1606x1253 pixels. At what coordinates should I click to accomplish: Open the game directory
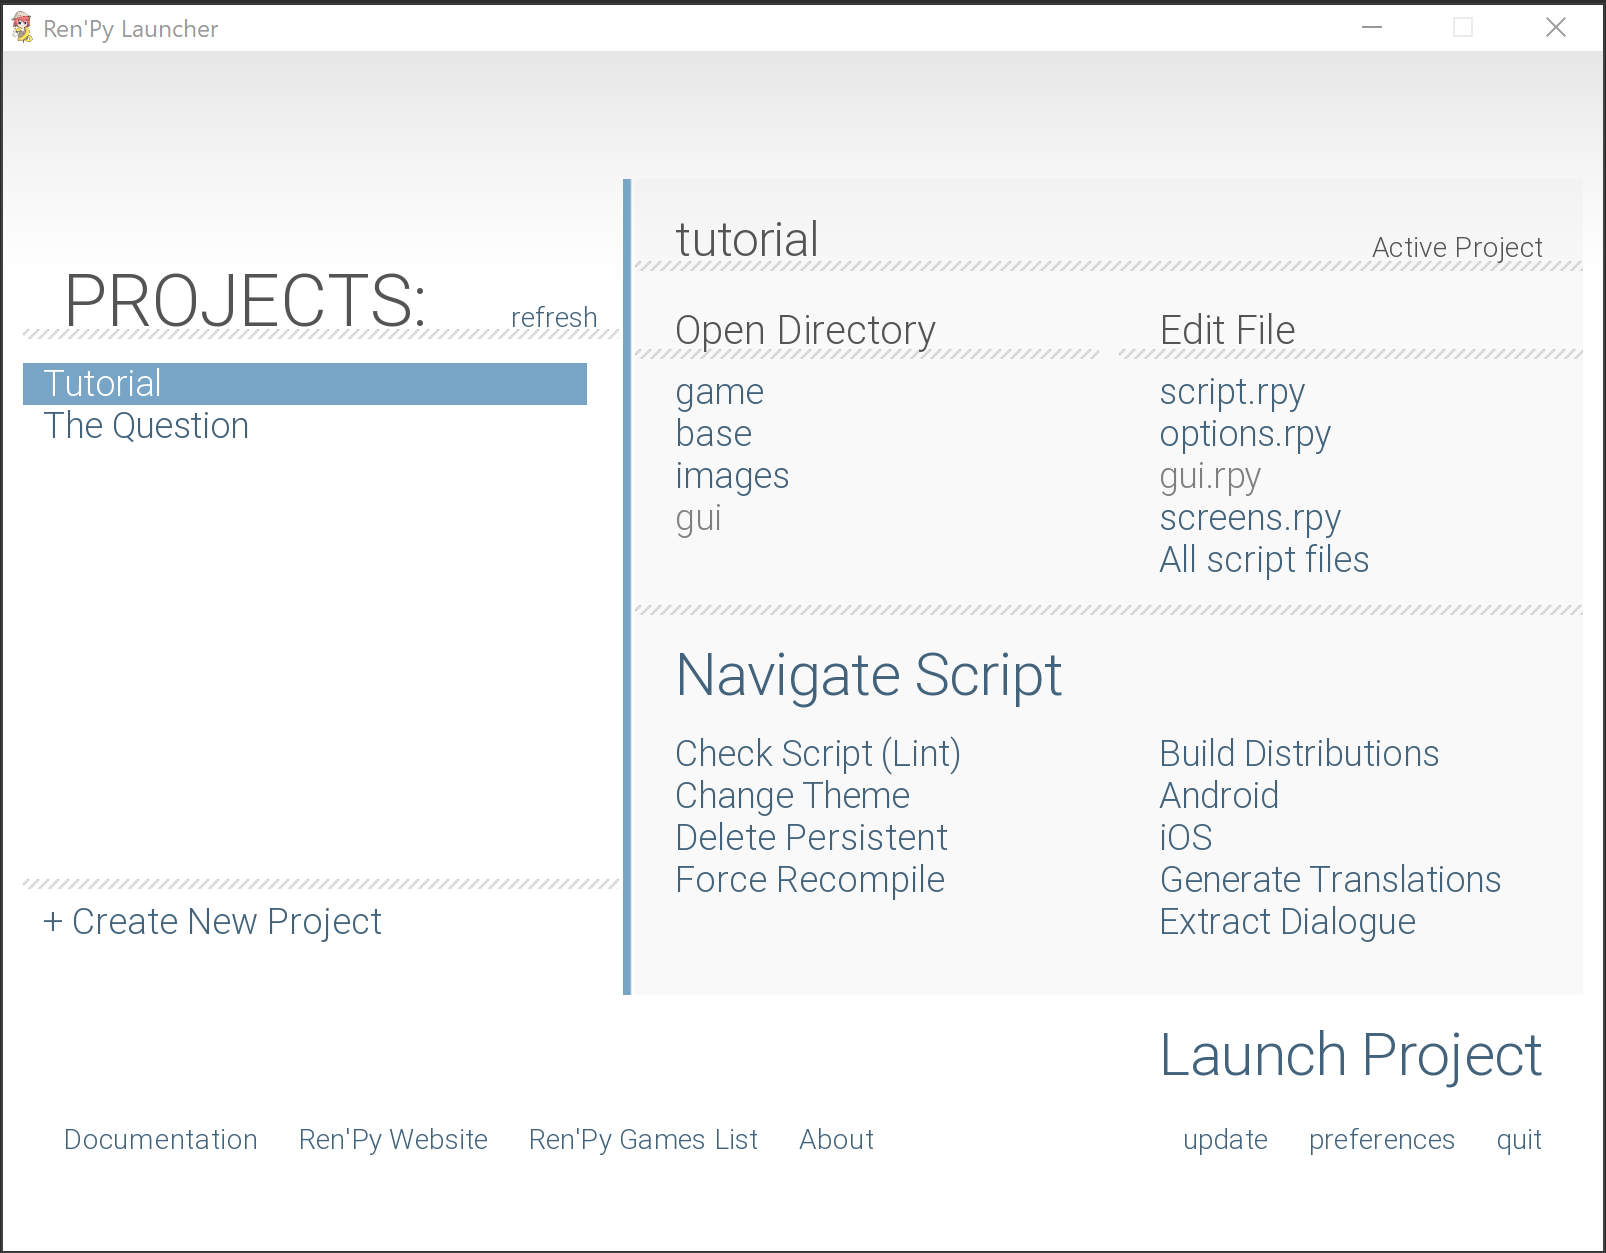(719, 391)
